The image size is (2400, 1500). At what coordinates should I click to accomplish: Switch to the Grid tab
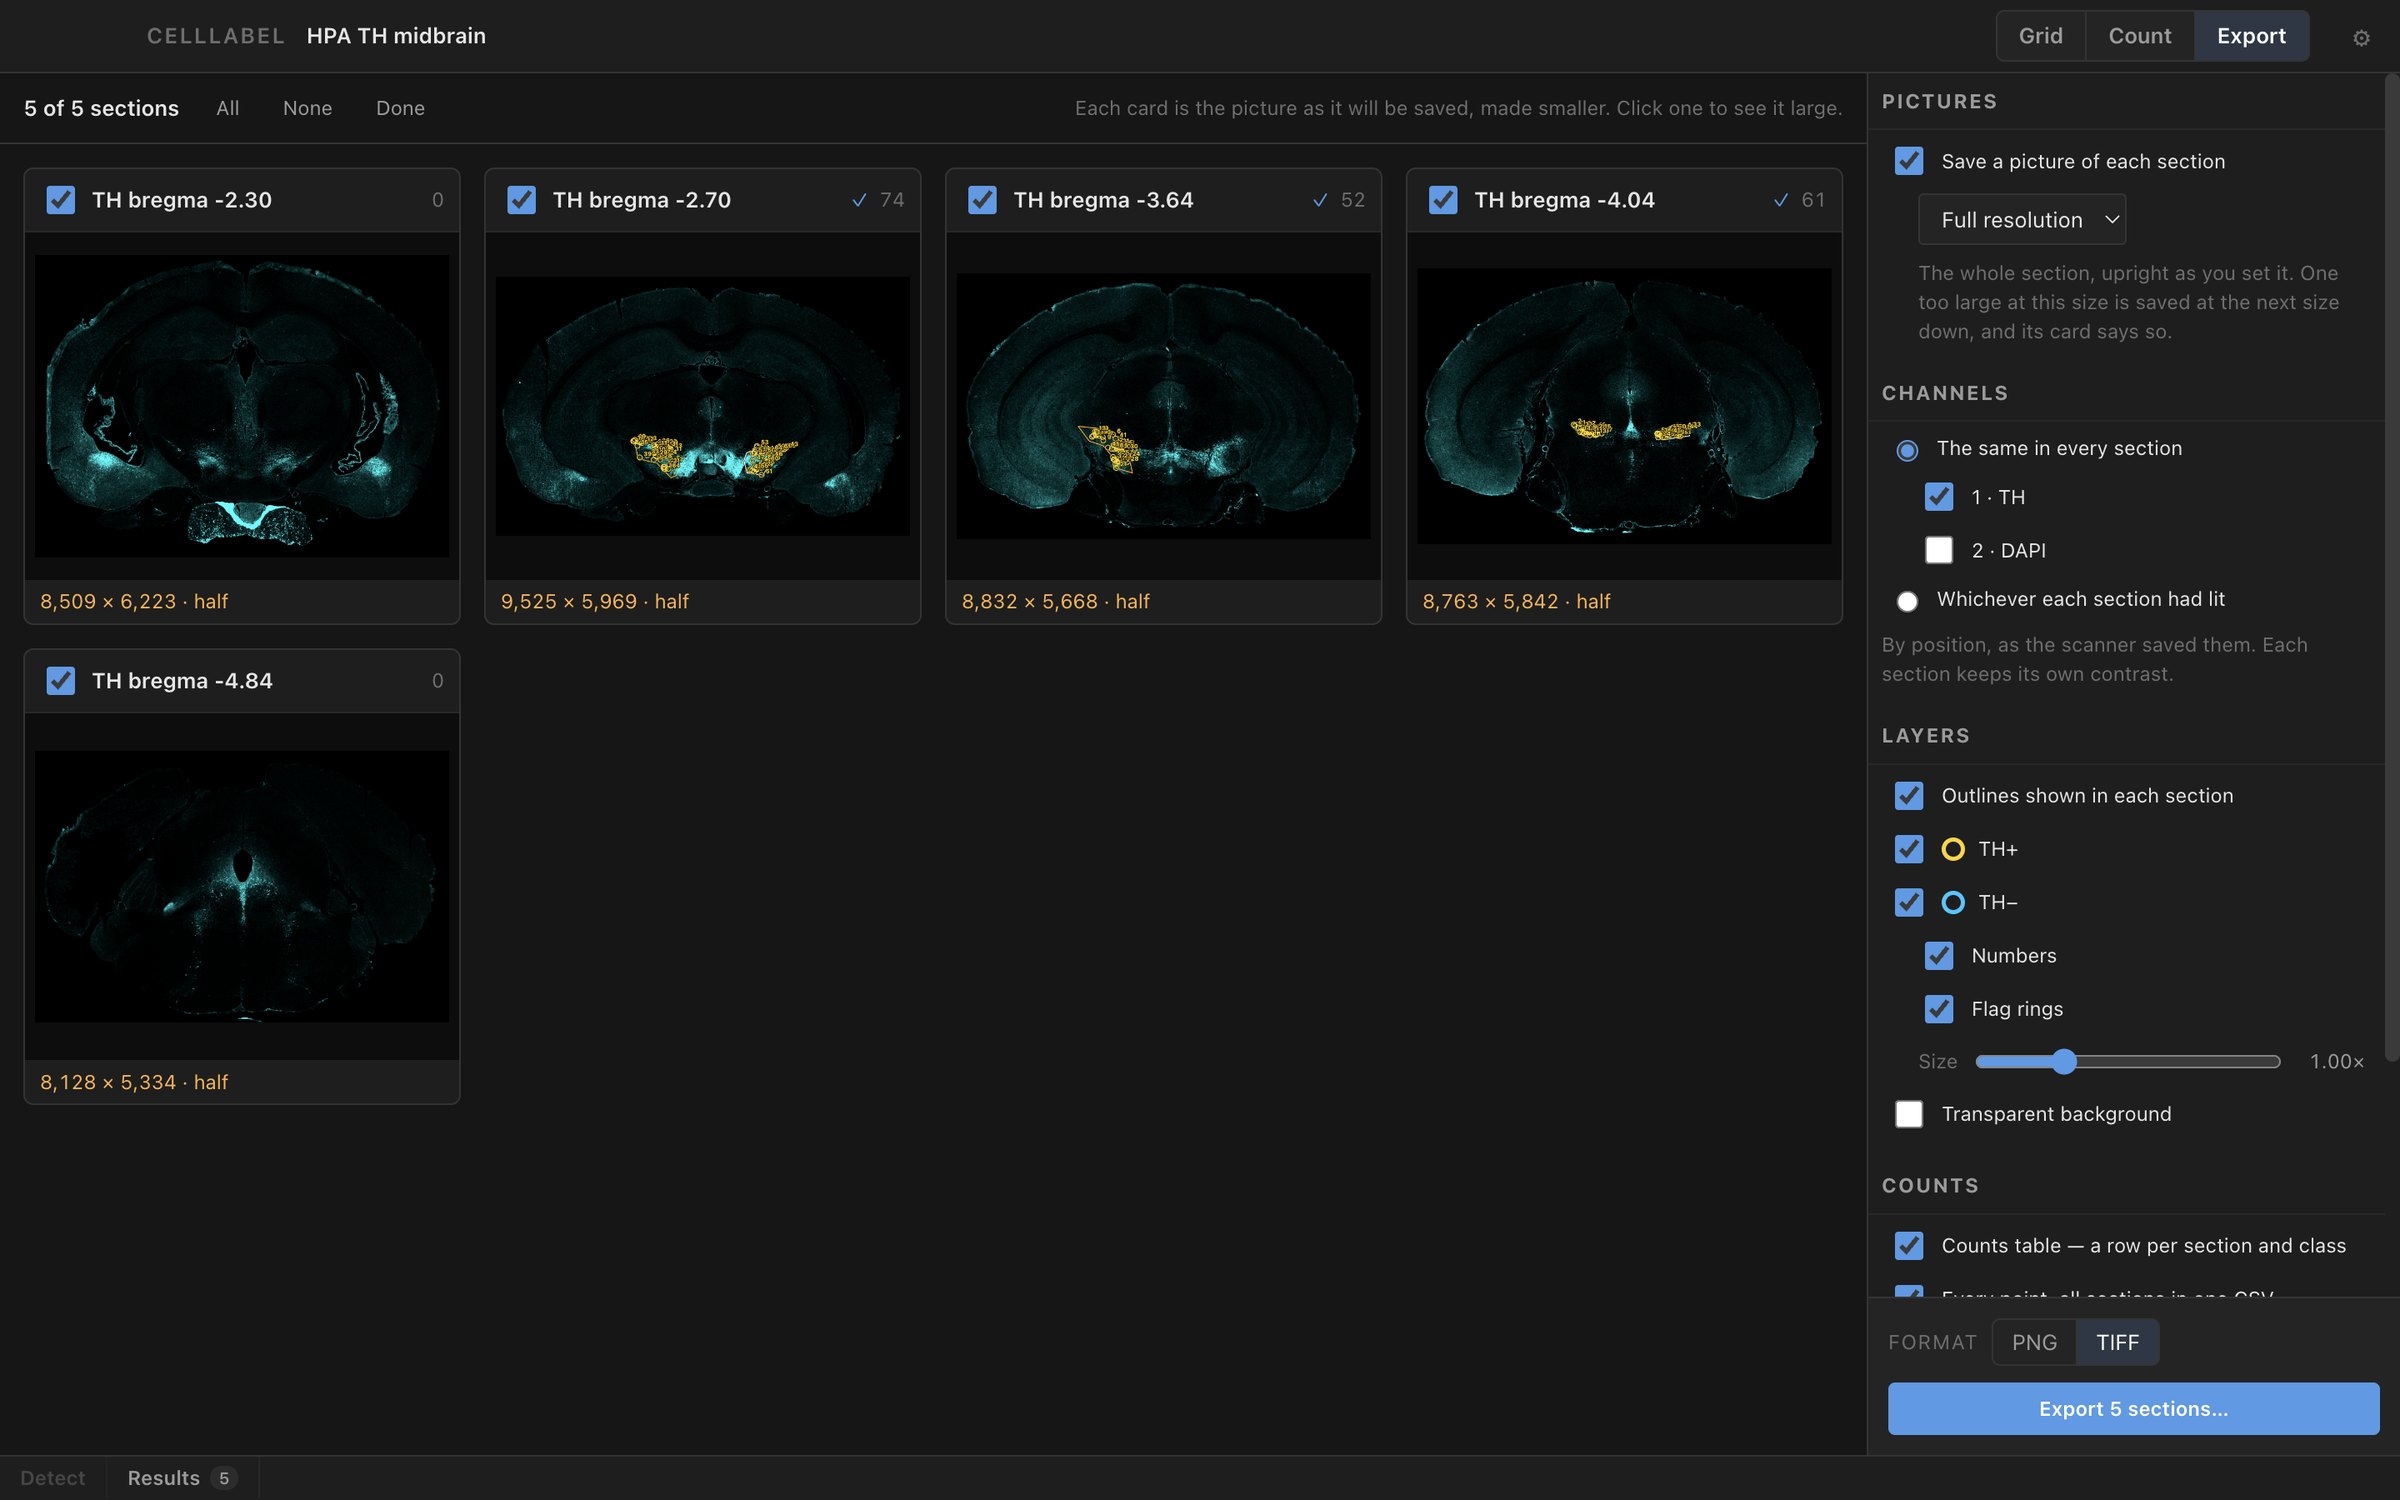[2040, 36]
